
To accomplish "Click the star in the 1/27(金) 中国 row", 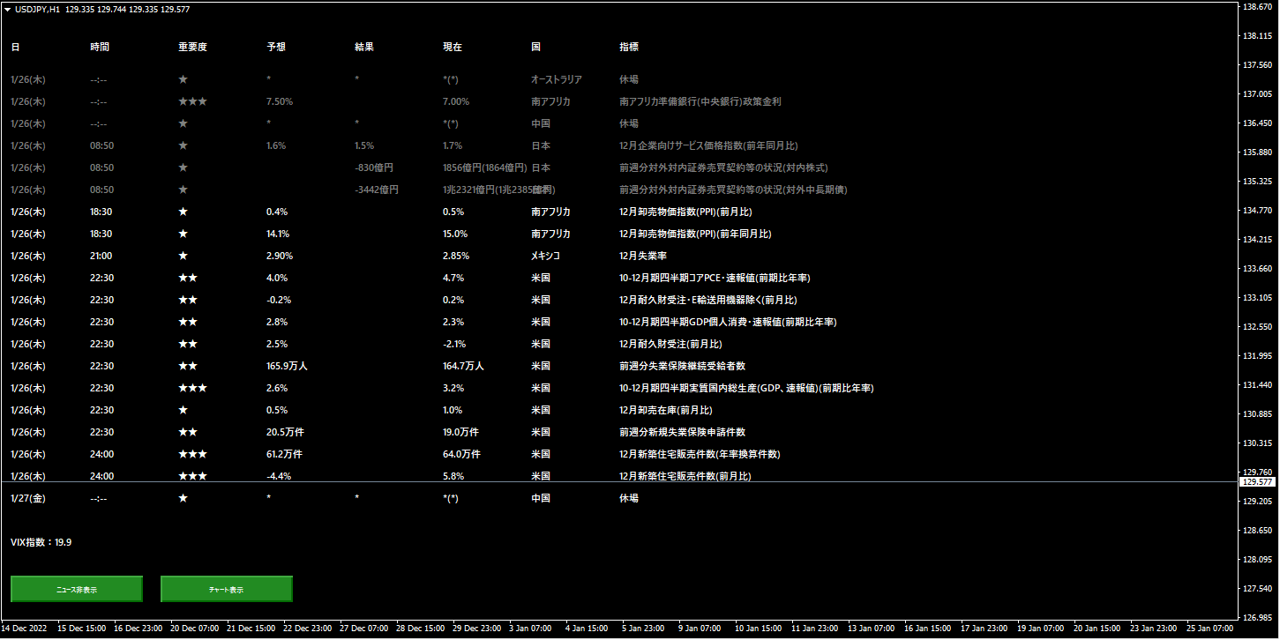I will [x=183, y=498].
